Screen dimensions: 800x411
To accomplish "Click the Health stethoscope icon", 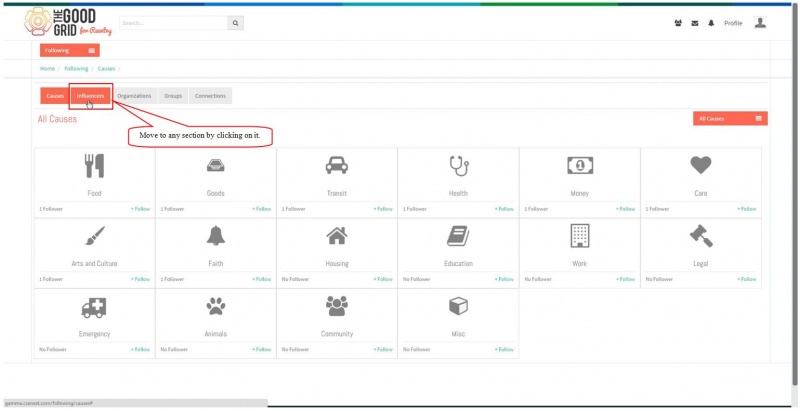I will [459, 166].
